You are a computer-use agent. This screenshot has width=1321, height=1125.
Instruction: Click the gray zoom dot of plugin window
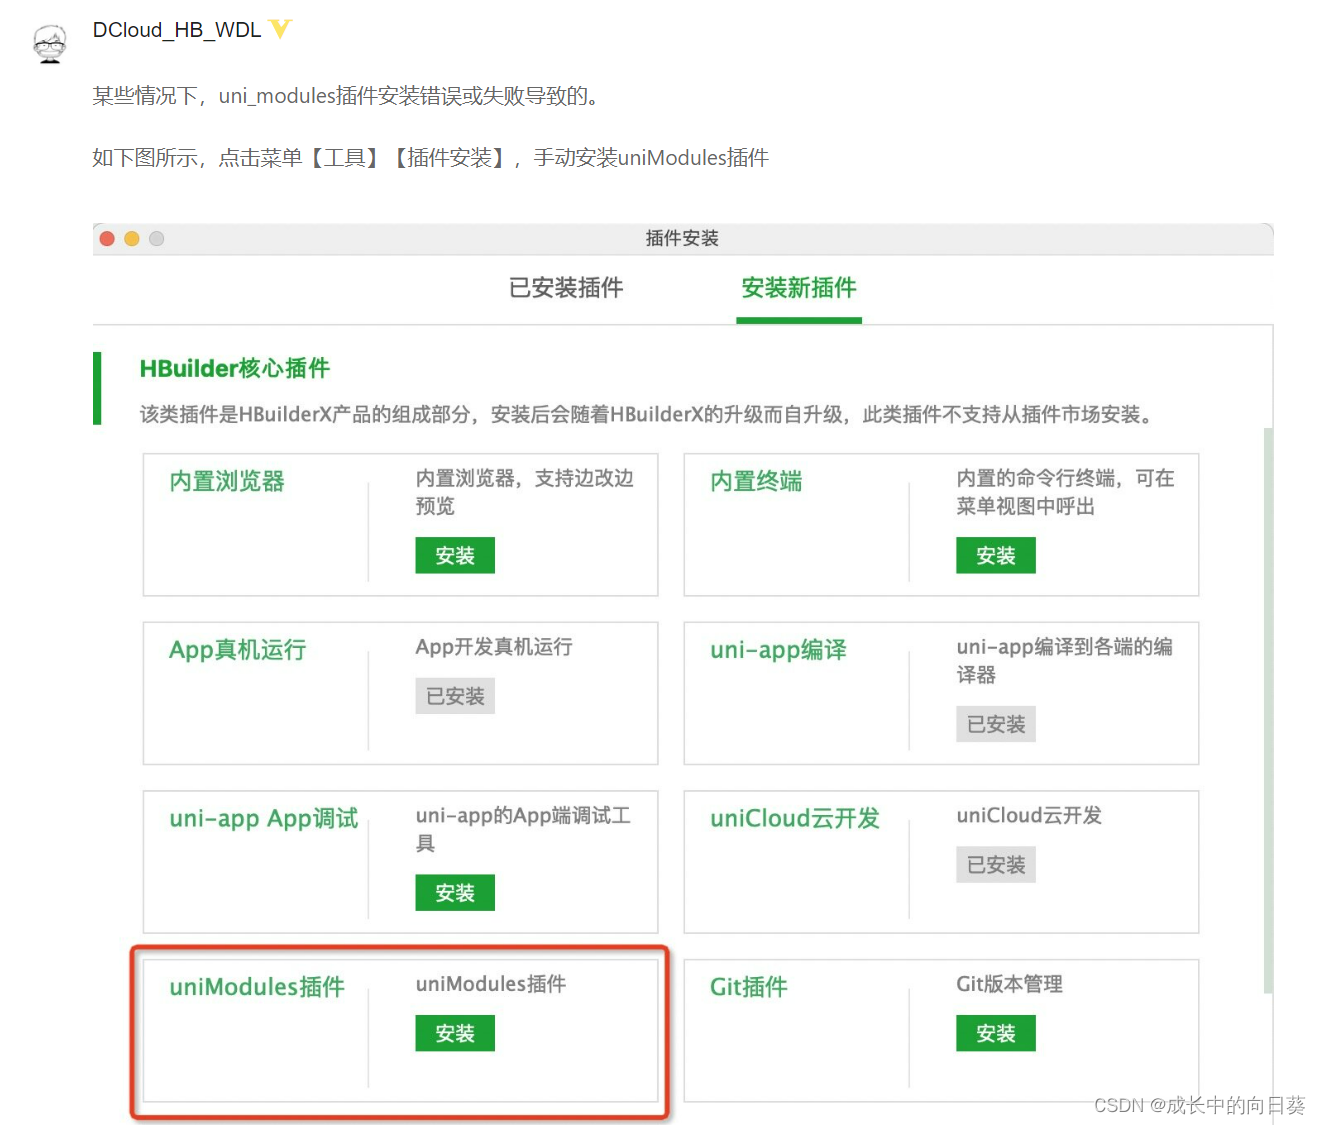pos(157,238)
